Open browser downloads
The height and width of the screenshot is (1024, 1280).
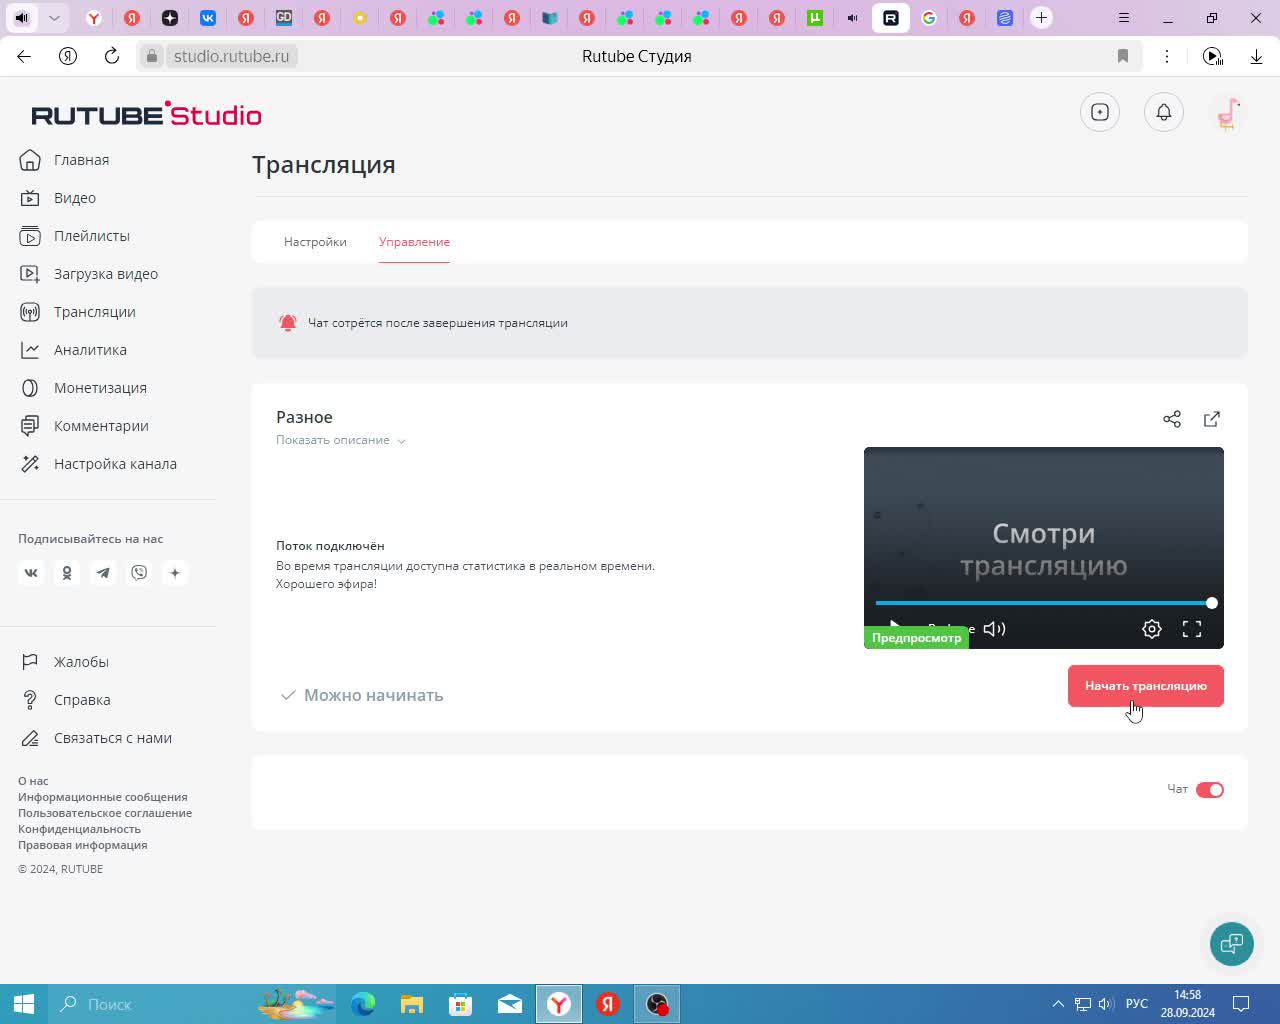tap(1256, 56)
